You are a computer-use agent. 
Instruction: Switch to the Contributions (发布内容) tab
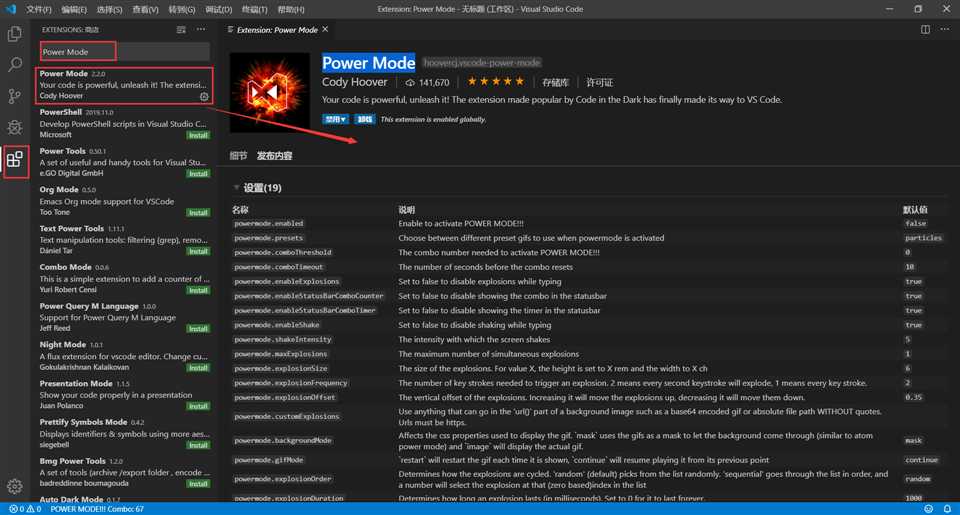(274, 156)
